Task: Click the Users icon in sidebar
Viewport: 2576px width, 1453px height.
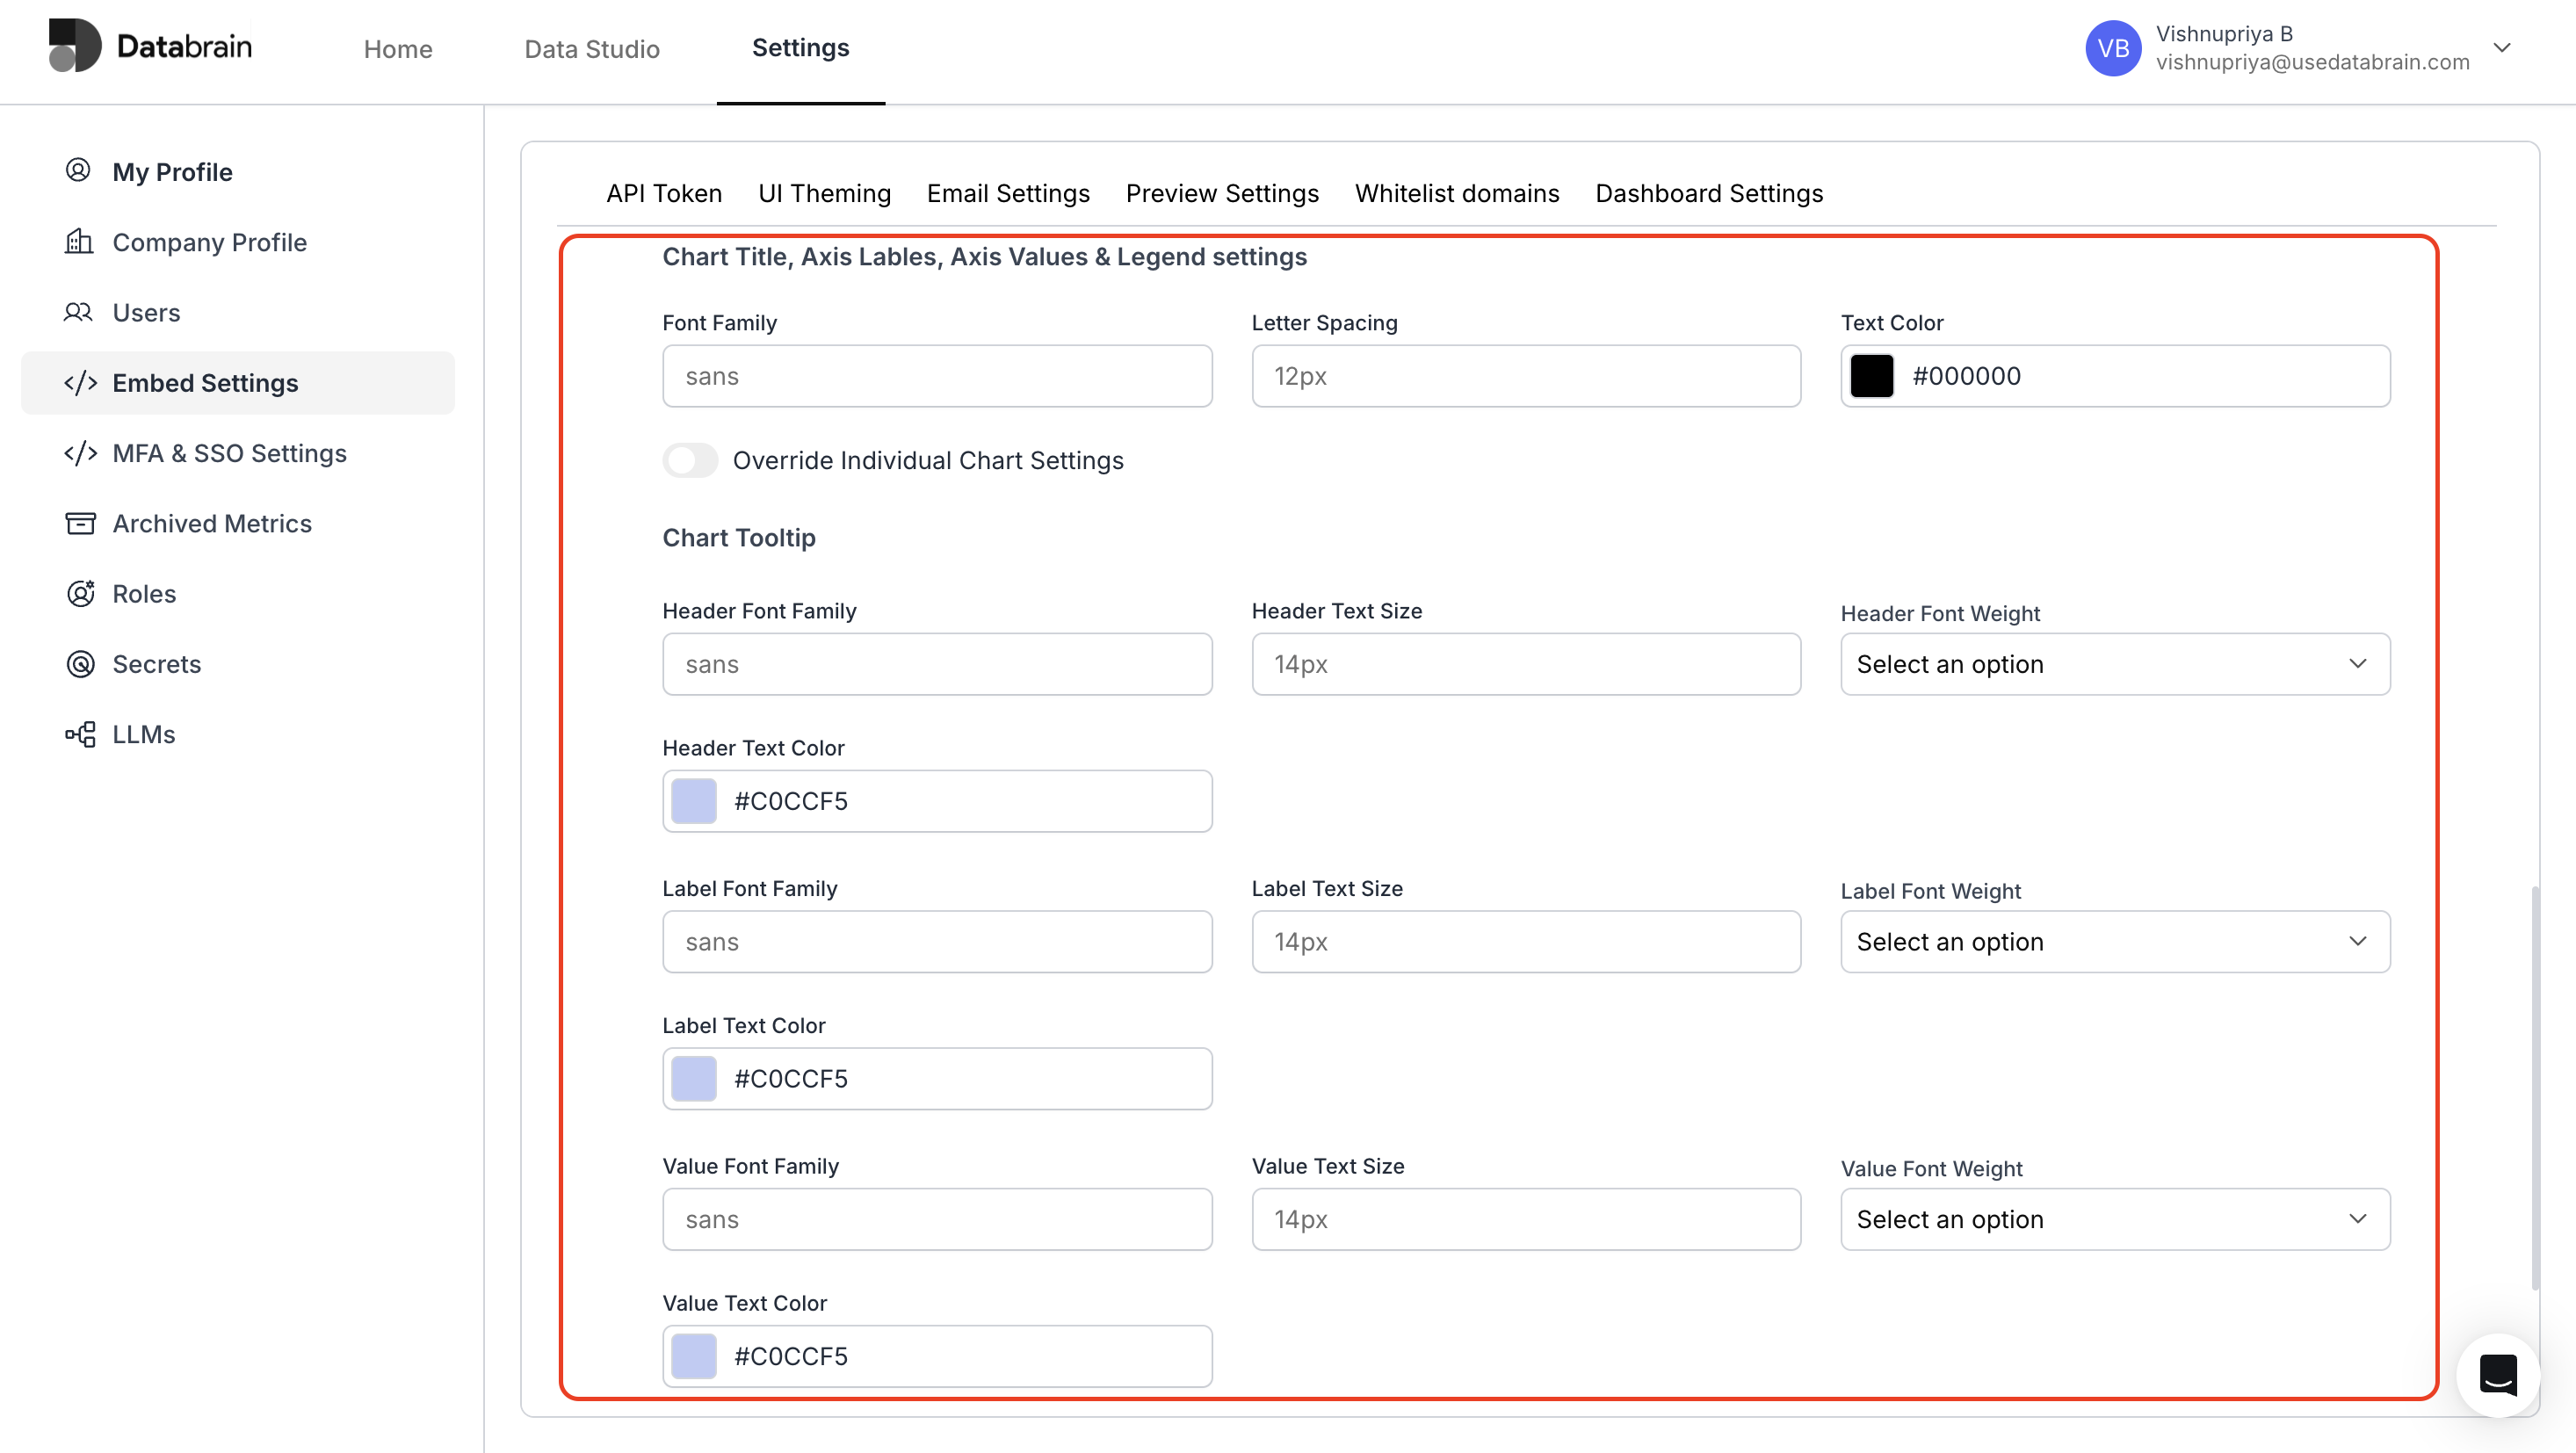Action: click(79, 312)
